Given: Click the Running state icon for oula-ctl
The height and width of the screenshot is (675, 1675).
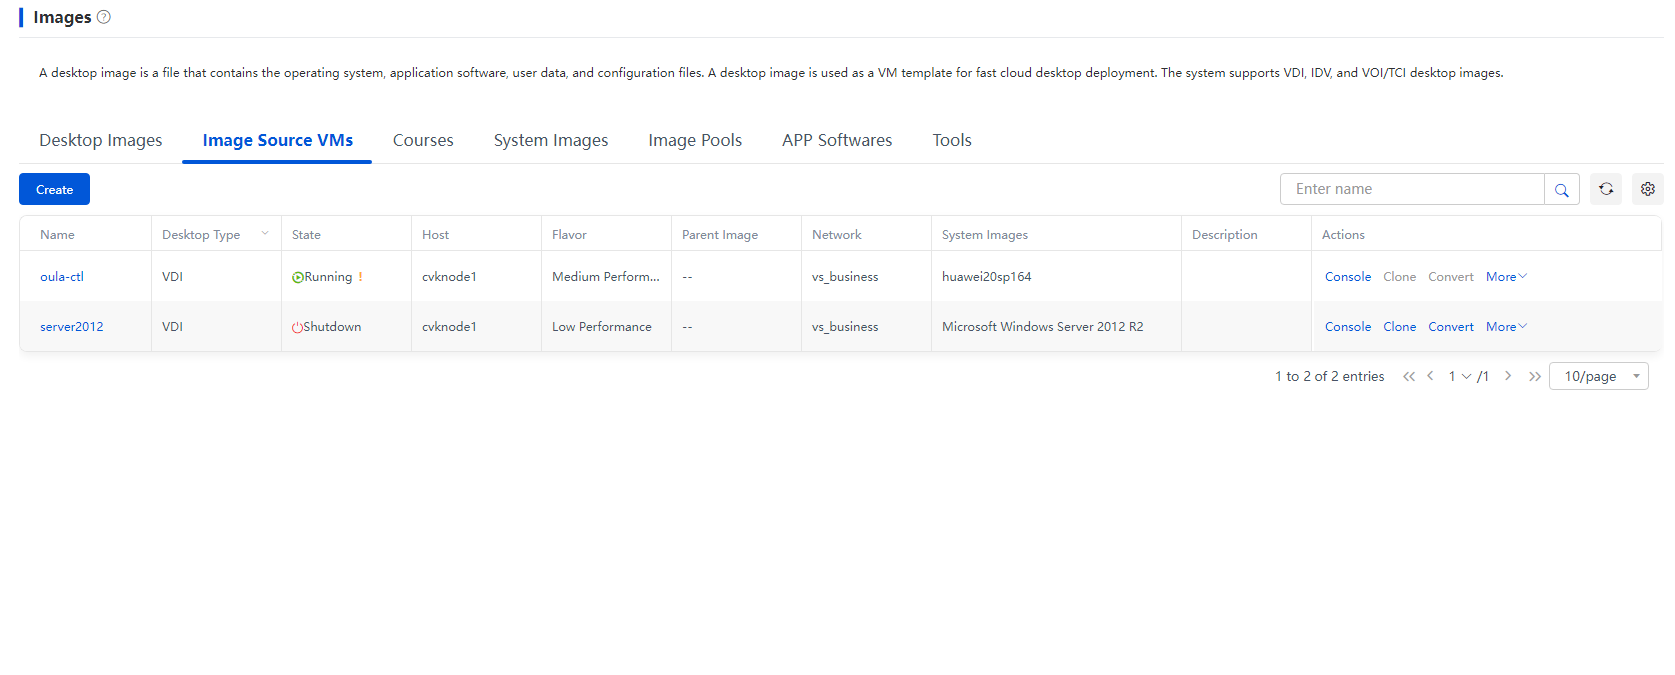Looking at the screenshot, I should coord(297,277).
